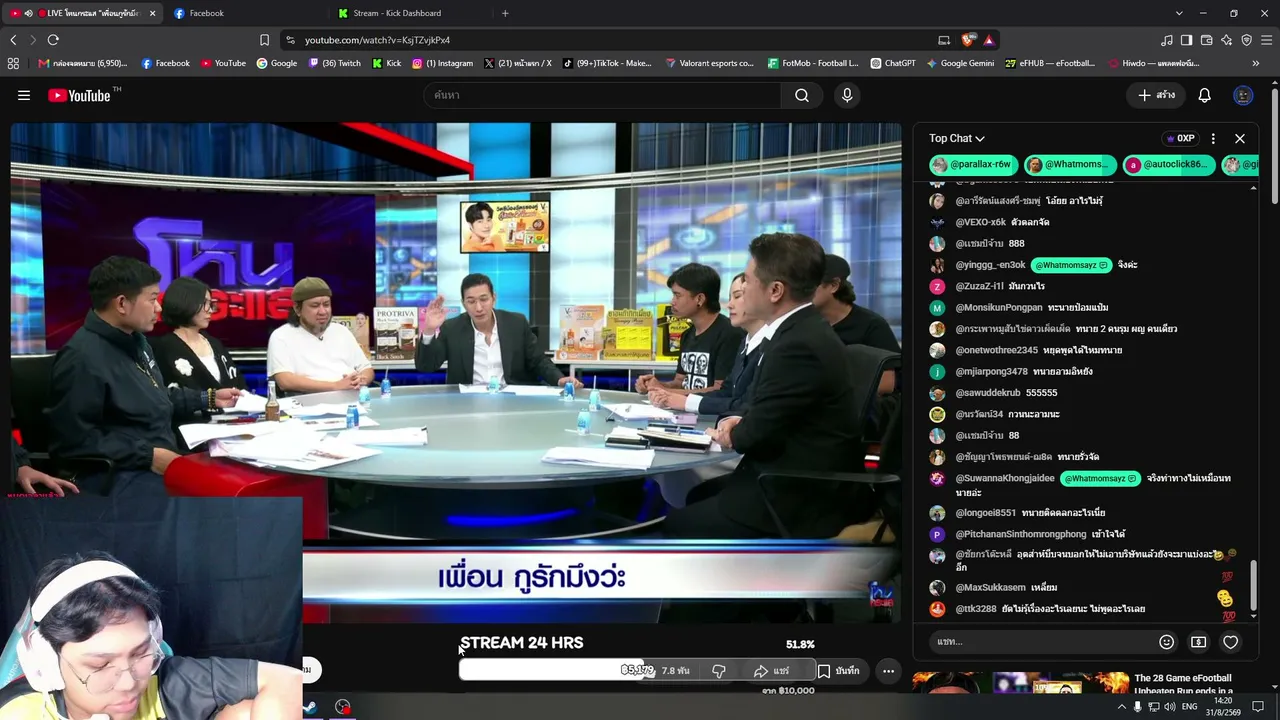1280x720 pixels.
Task: Open the Valorant esports bookmark
Action: [709, 63]
